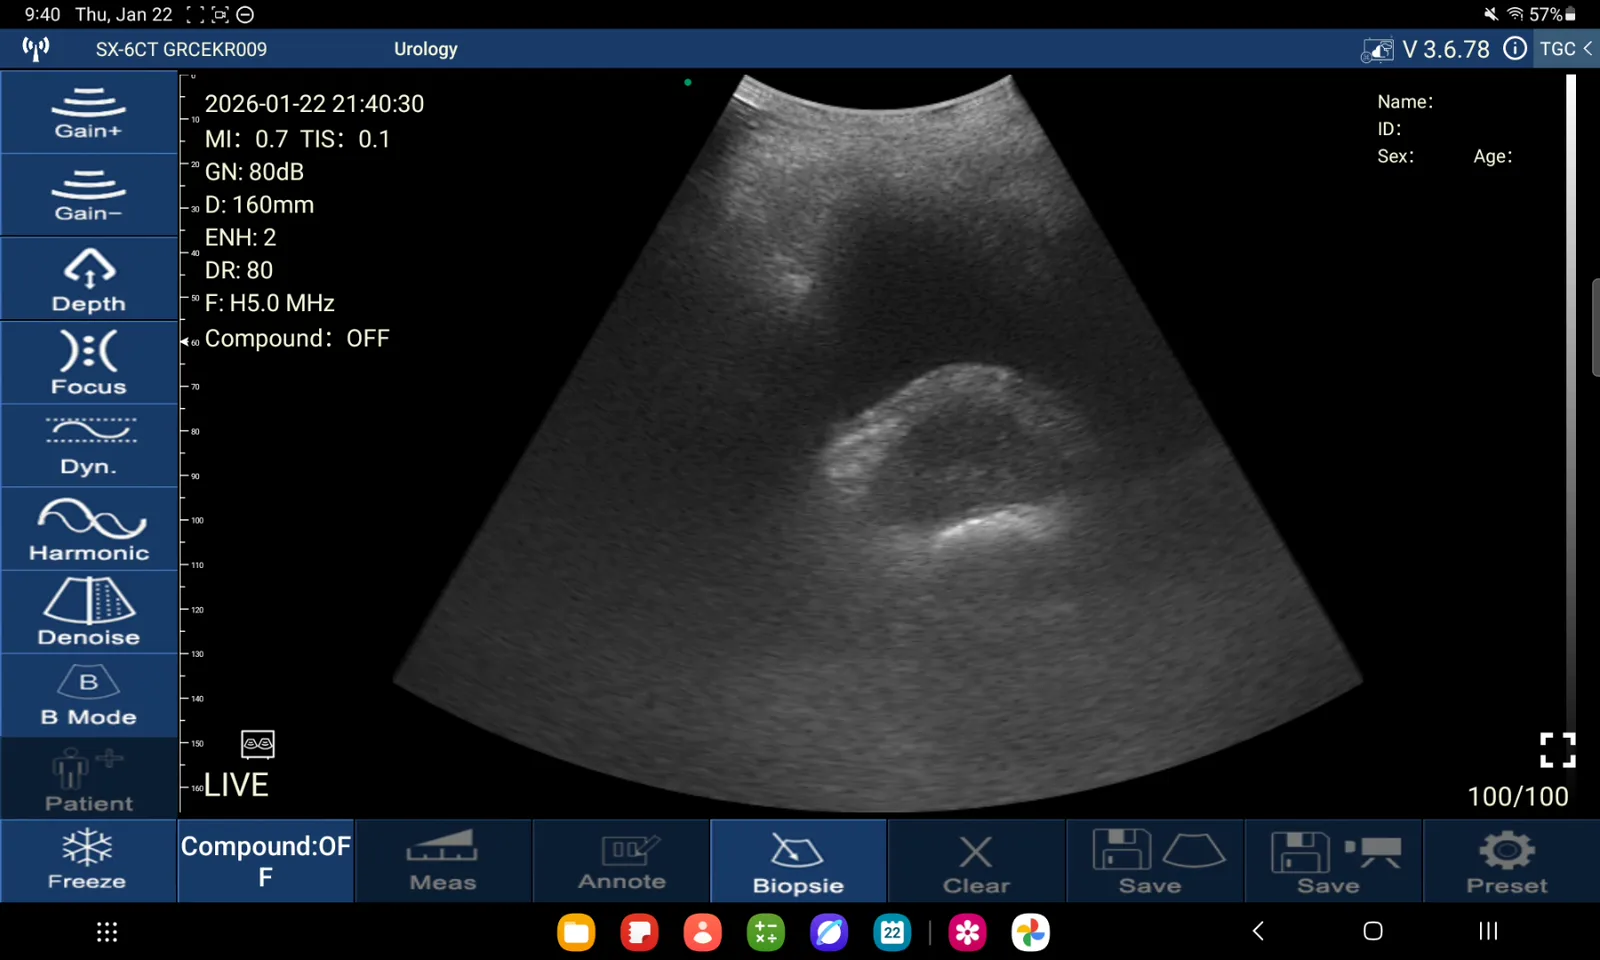This screenshot has width=1600, height=960.
Task: Decrease gain with the Gain- button
Action: (x=89, y=195)
